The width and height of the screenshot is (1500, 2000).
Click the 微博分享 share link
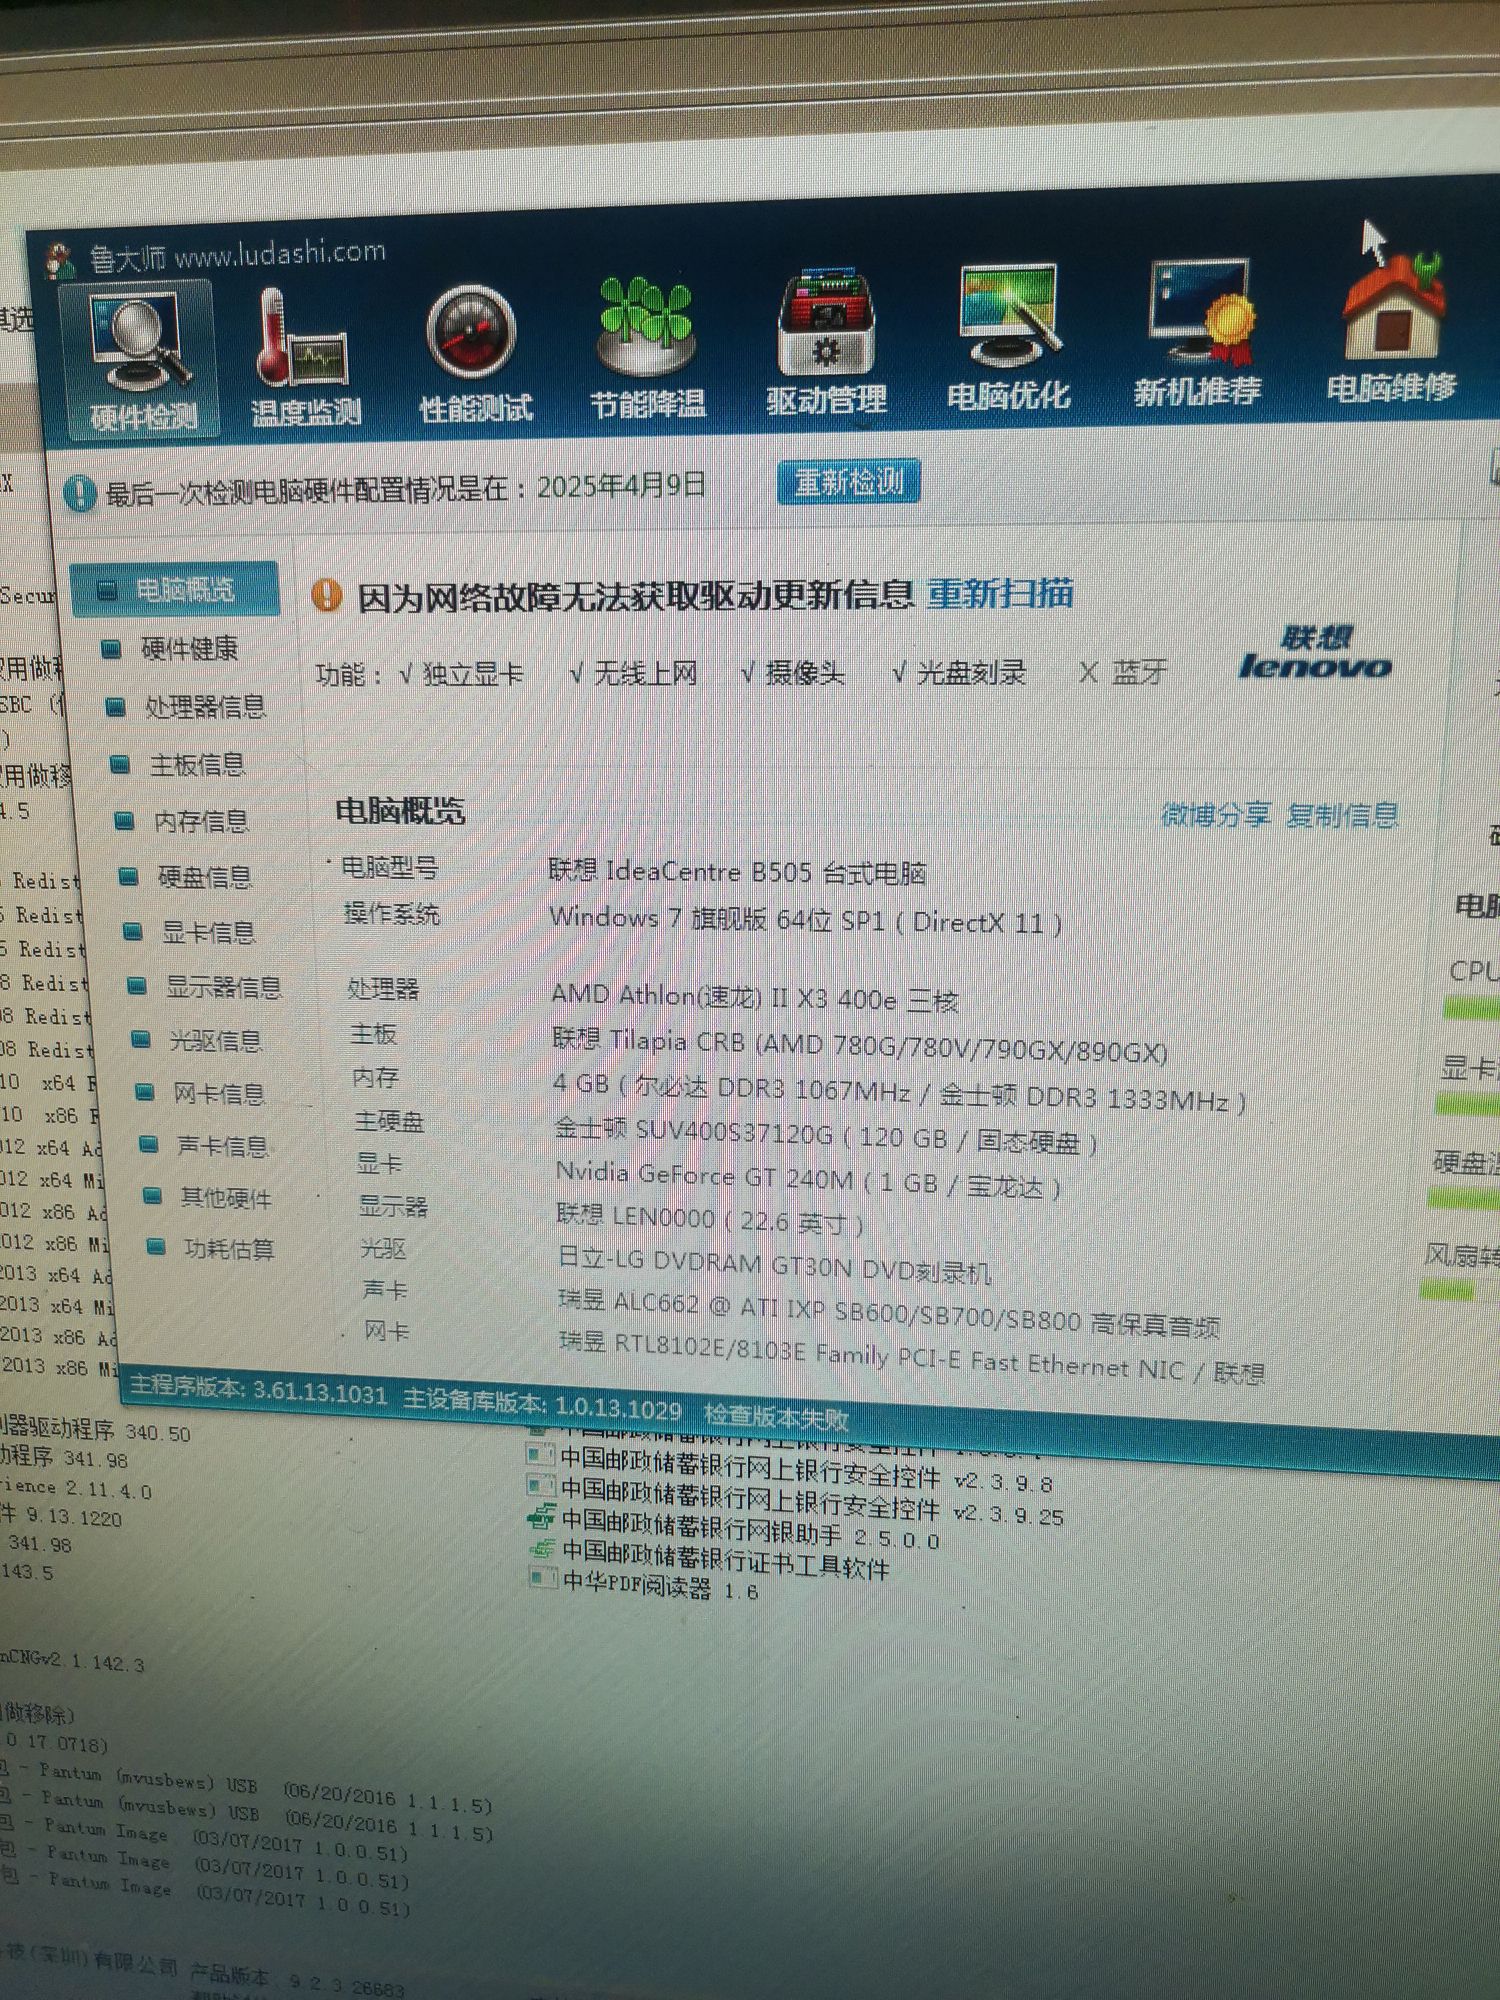tap(1215, 815)
